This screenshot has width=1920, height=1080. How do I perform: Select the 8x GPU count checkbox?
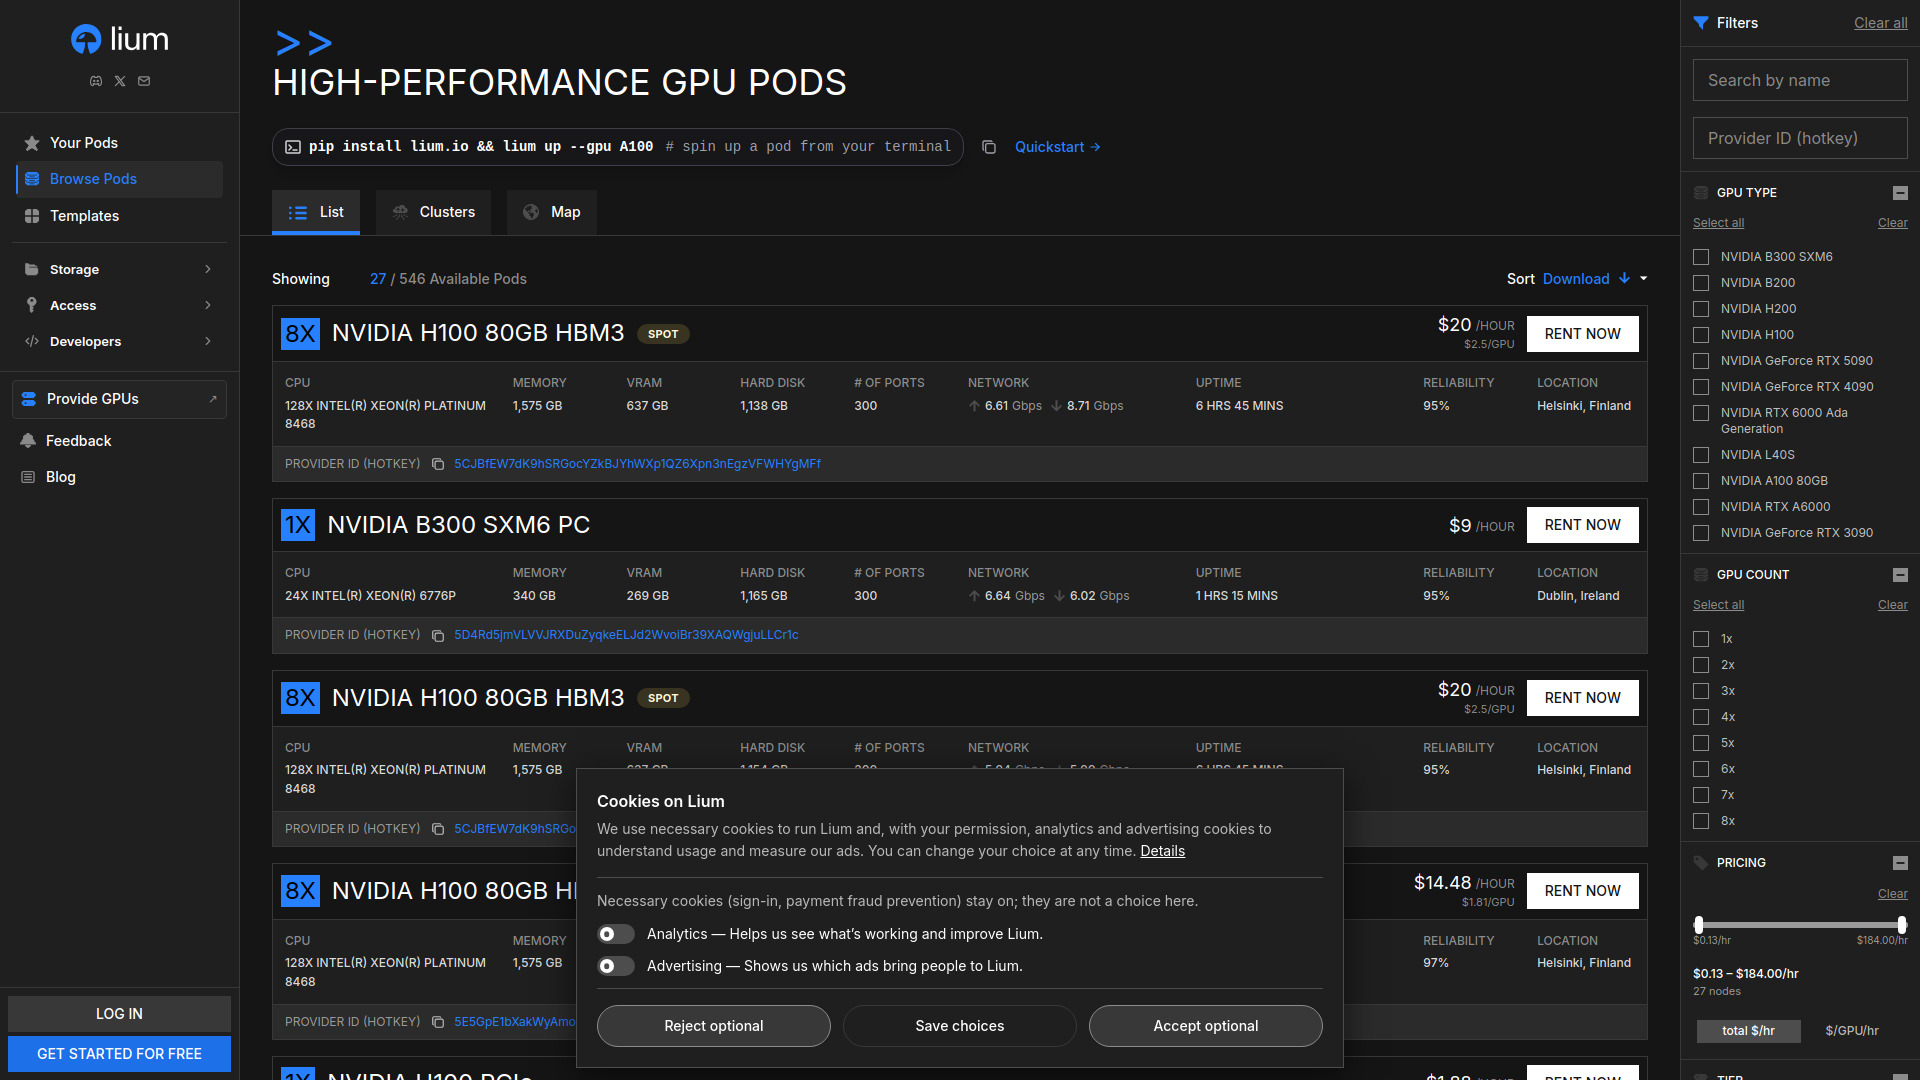point(1701,821)
